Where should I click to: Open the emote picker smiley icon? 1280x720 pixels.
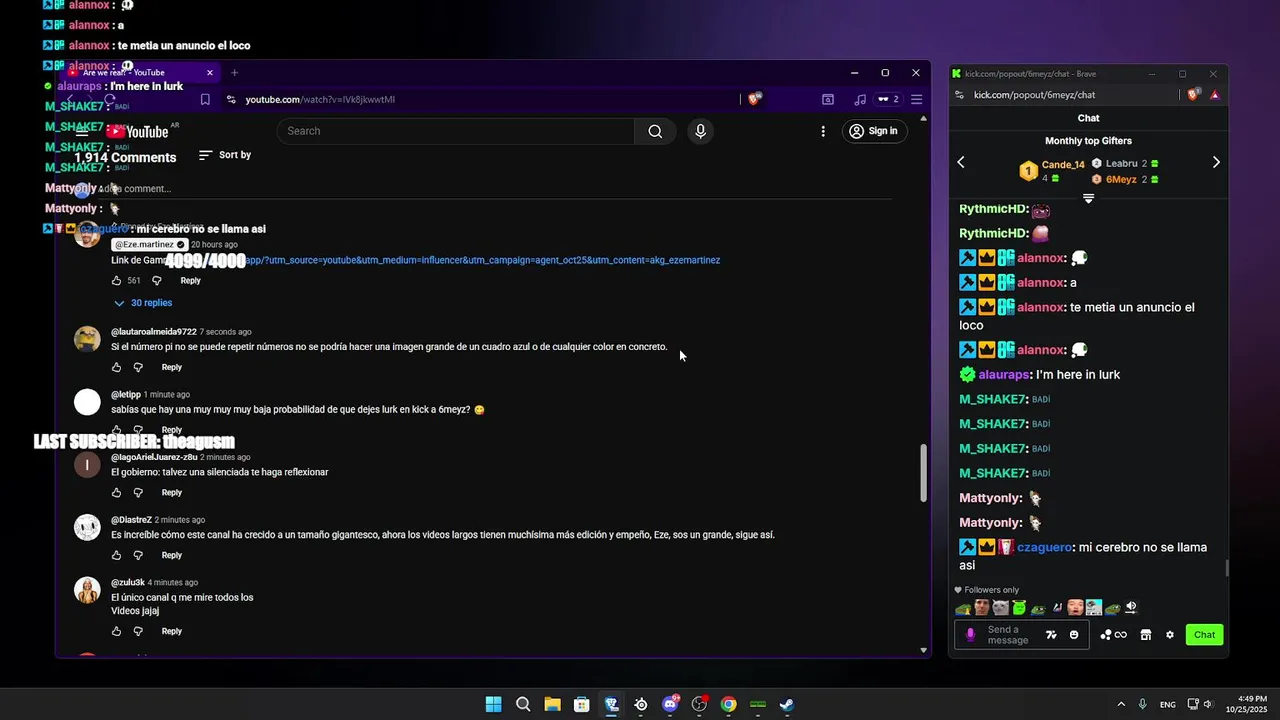point(1074,635)
